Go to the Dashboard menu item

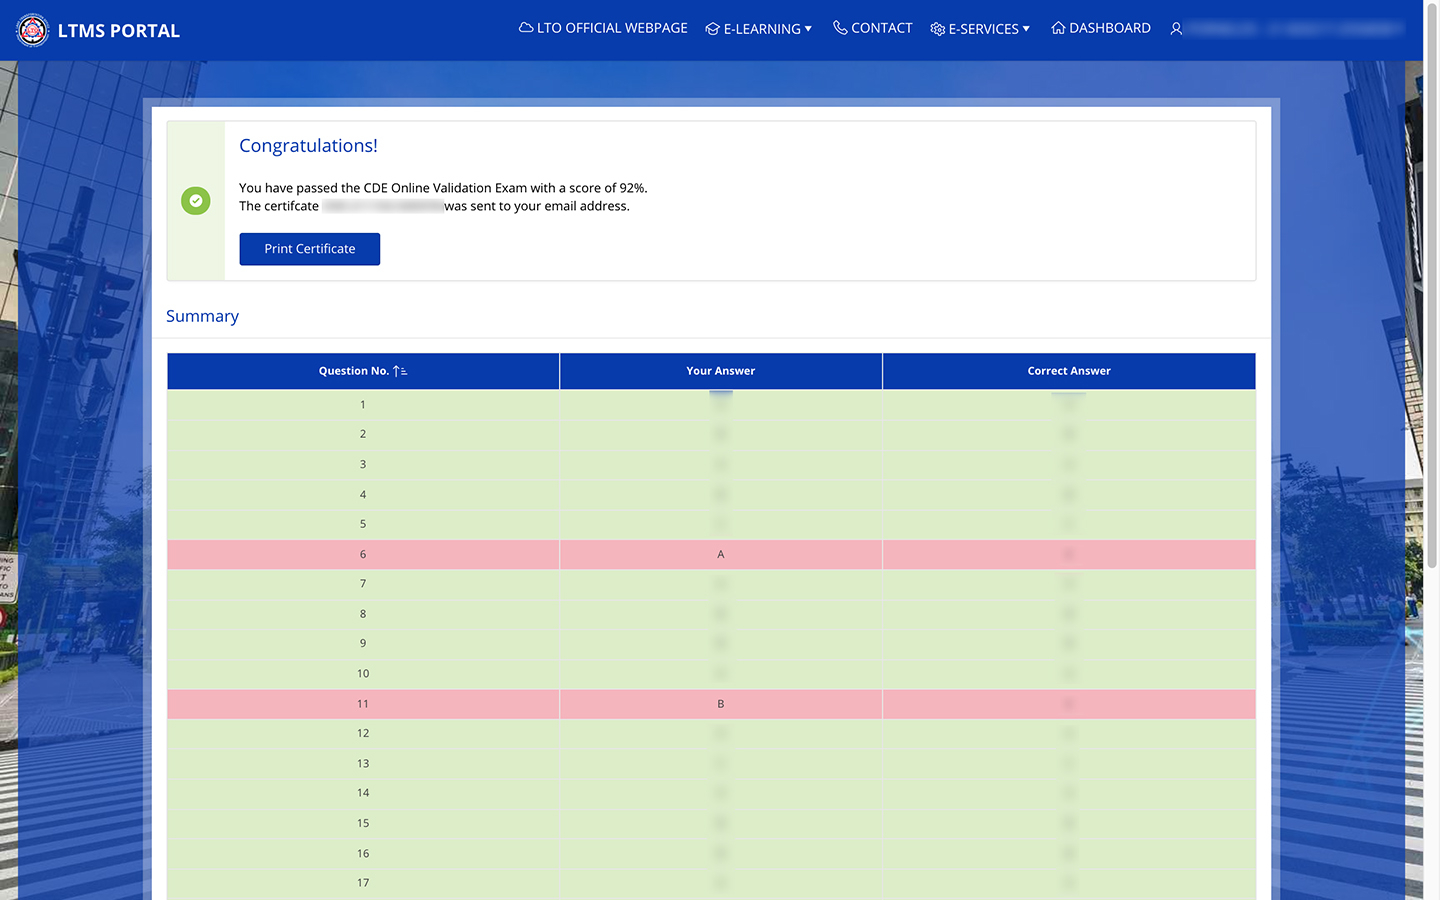tap(1109, 28)
